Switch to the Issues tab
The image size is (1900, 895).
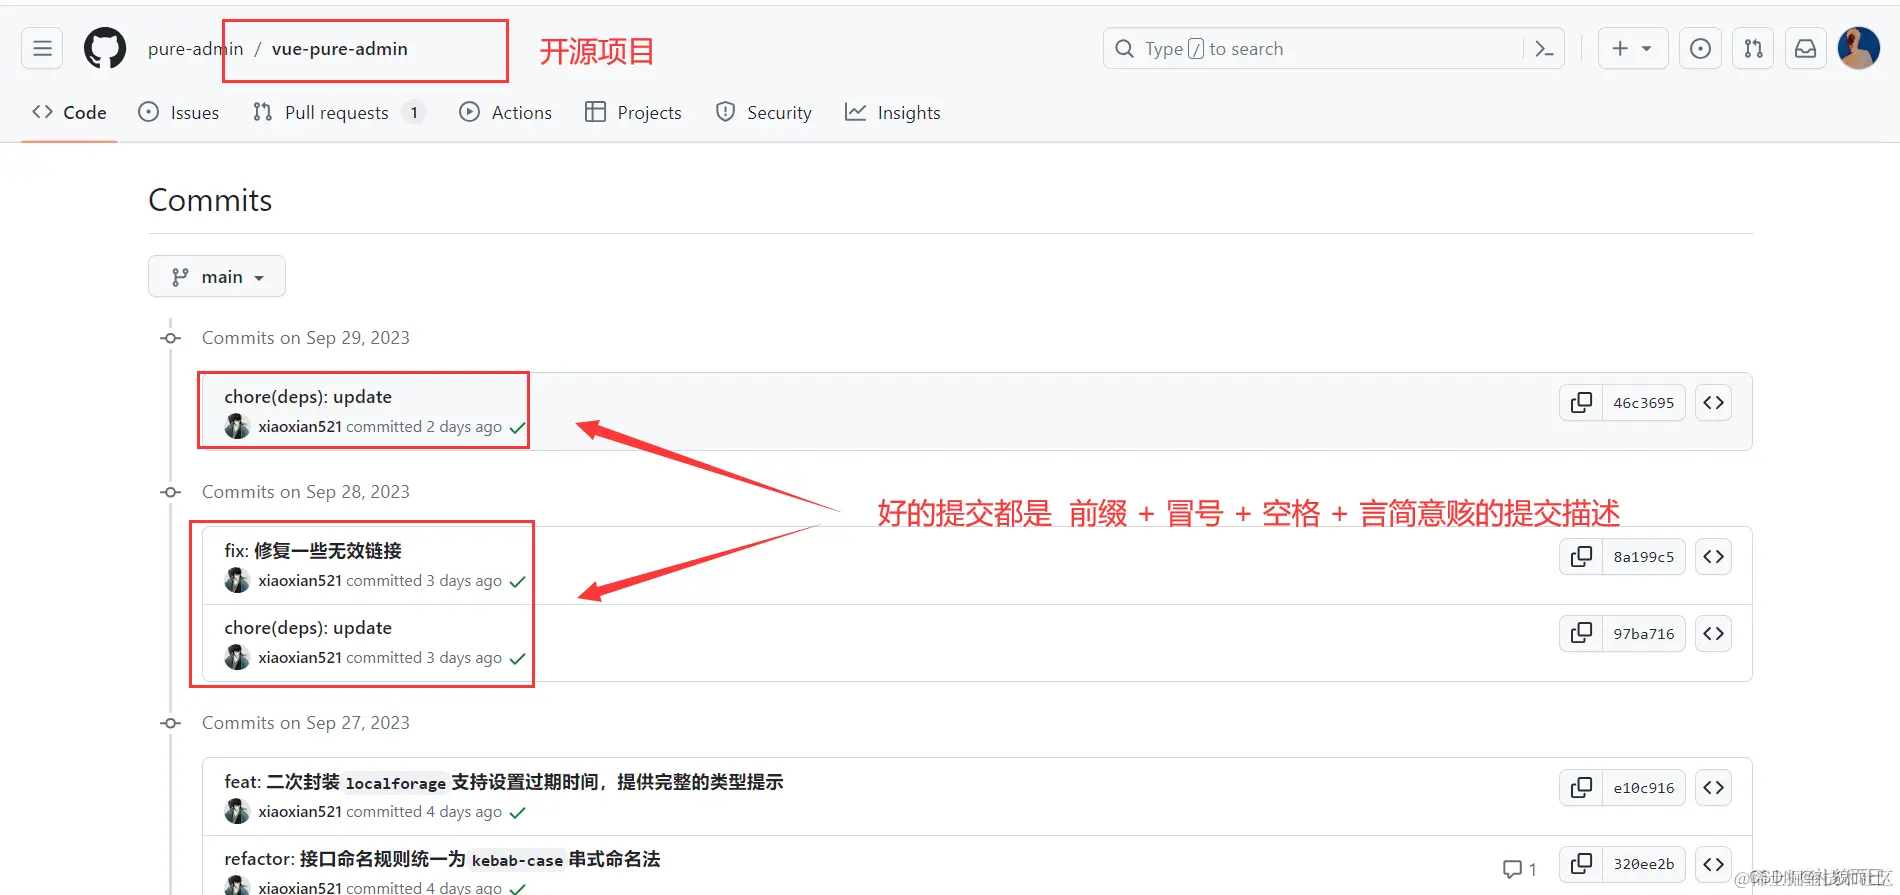(179, 112)
